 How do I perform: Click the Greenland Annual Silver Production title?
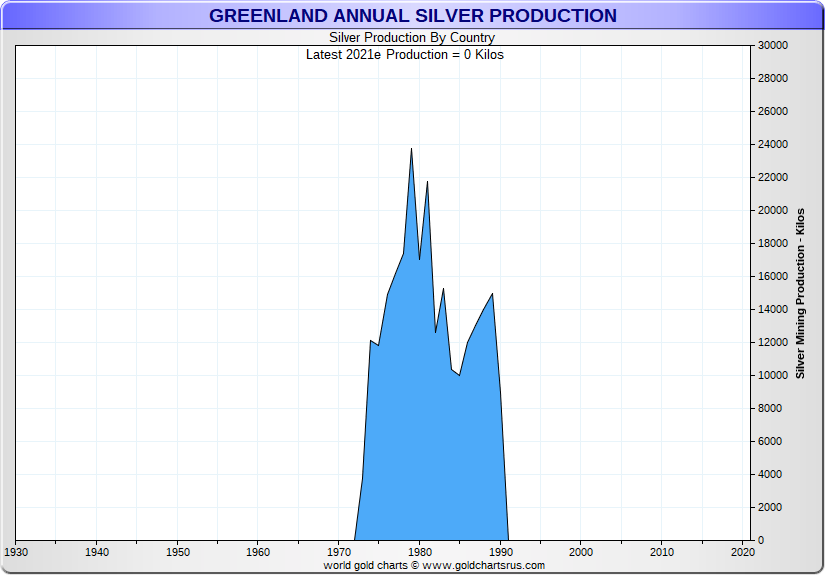[x=412, y=16]
